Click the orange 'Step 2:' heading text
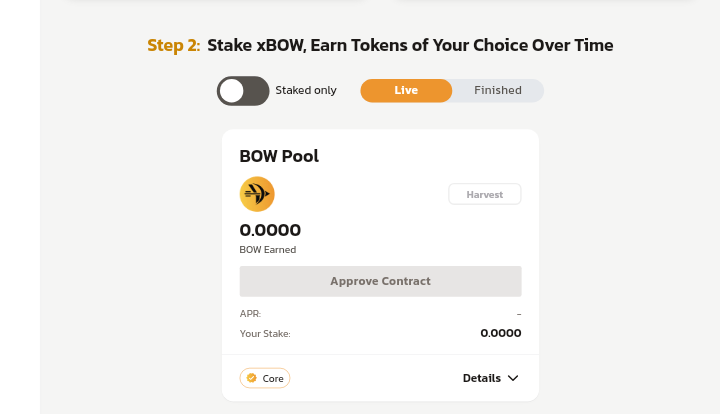Screen dimensions: 720x414 point(174,45)
